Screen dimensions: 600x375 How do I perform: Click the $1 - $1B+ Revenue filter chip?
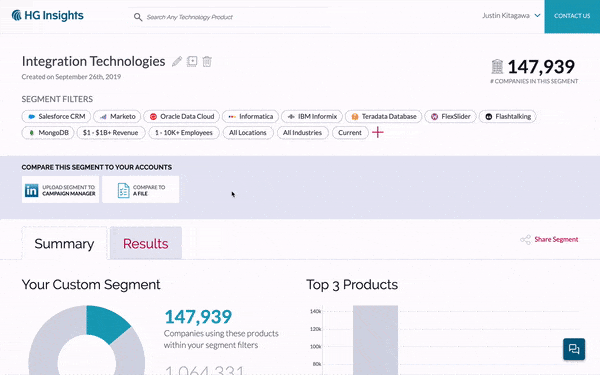coord(110,133)
